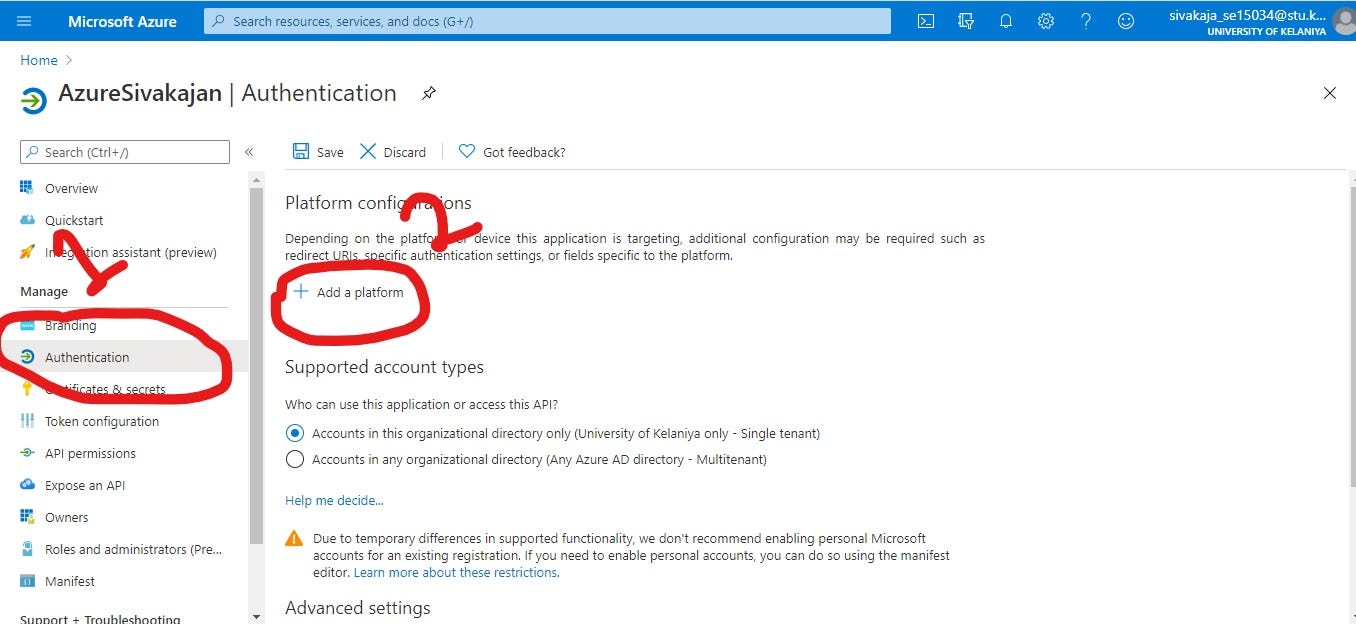This screenshot has width=1356, height=624.
Task: Open the portal hamburger menu
Action: [x=24, y=21]
